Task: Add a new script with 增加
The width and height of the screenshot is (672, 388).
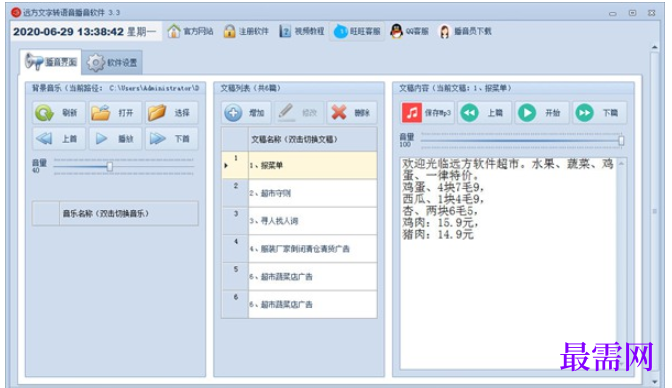Action: (x=246, y=113)
